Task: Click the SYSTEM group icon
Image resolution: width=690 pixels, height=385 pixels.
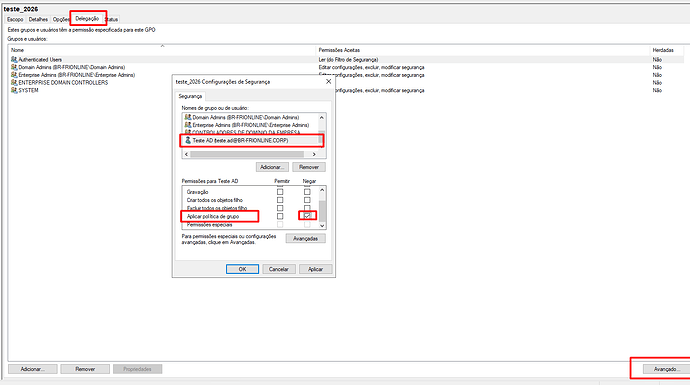Action: click(14, 90)
